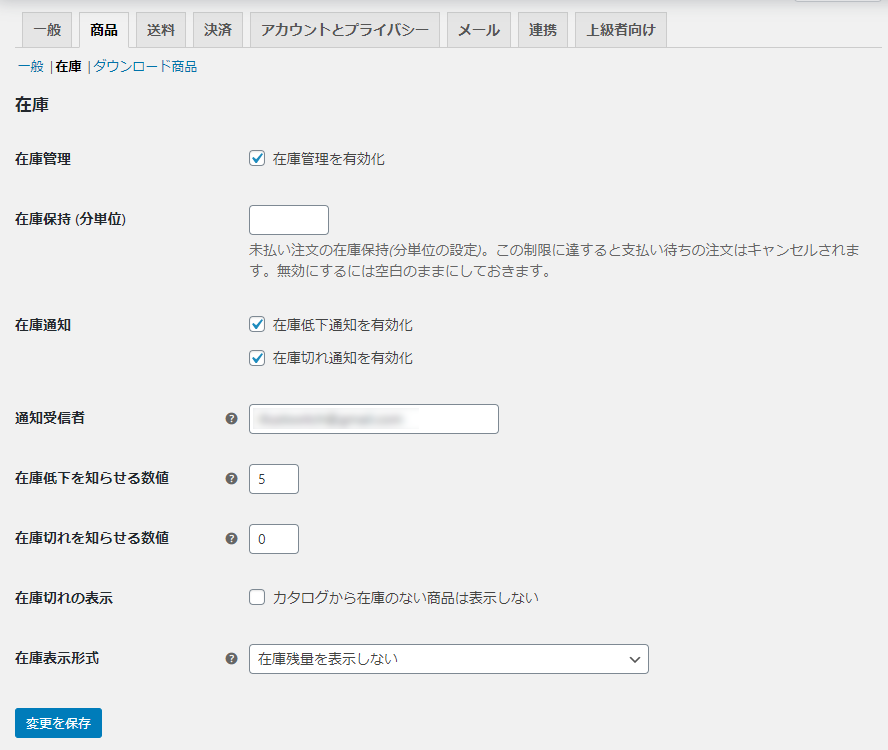View help tooltip for 在庫表示形式
This screenshot has width=888, height=750.
coord(231,659)
